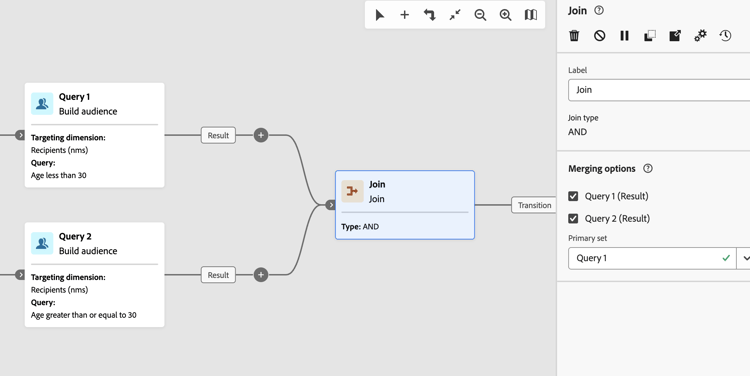The width and height of the screenshot is (750, 376).
Task: Open the Primary set dropdown arrow
Action: [x=745, y=258]
